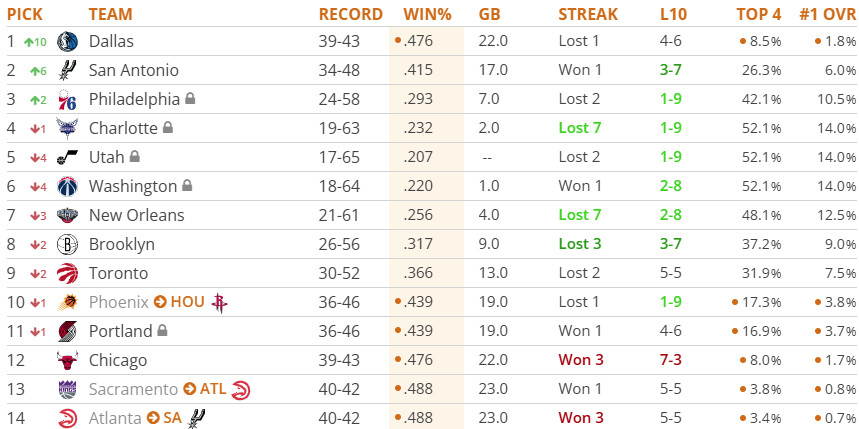Click the Atlanta Hawks logo beside ATL

(240, 389)
